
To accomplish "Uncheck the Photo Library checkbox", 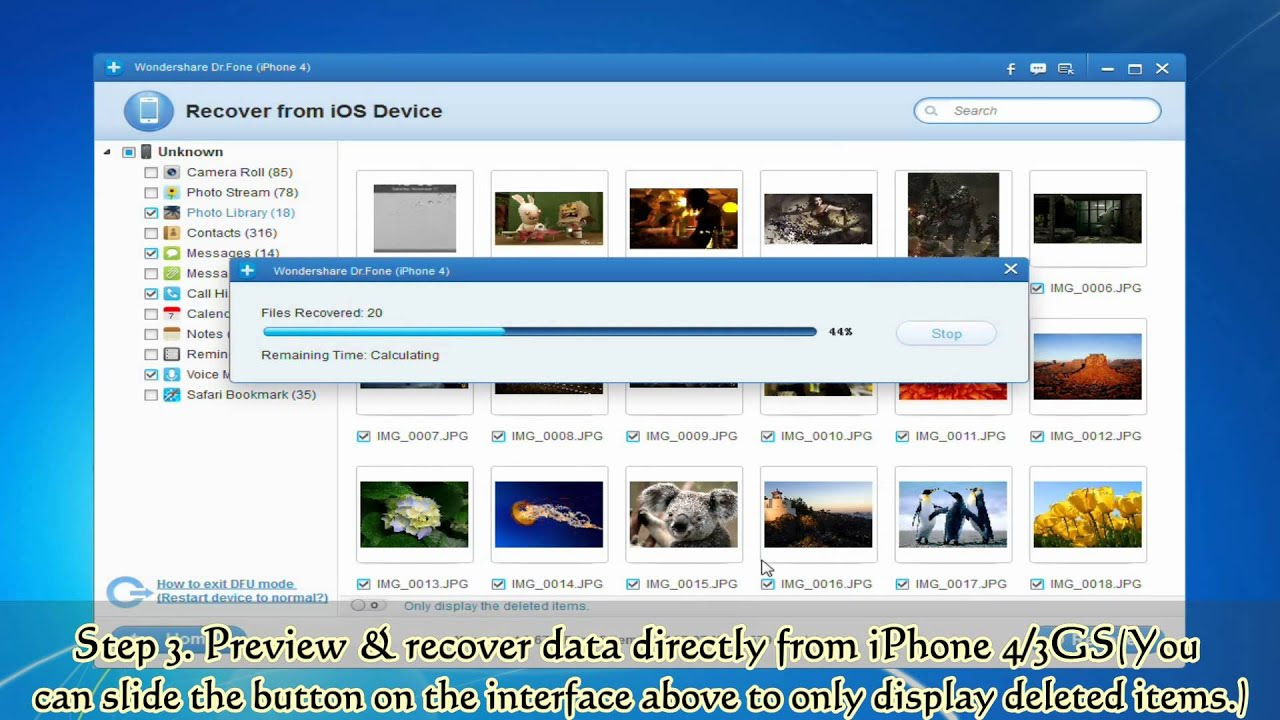I will click(x=151, y=213).
